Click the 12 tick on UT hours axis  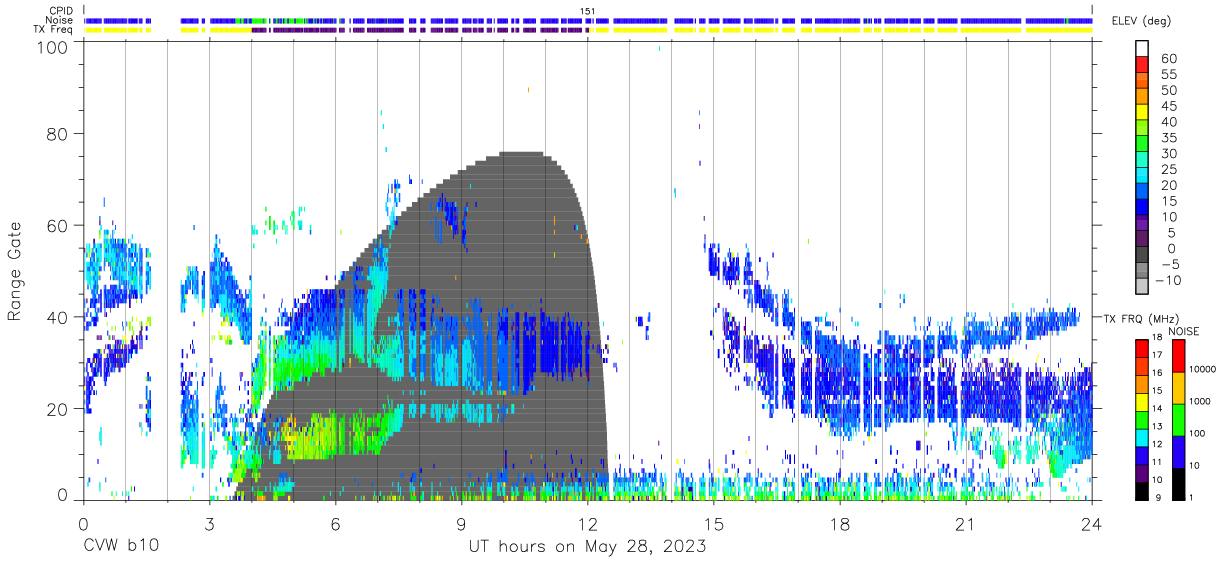click(587, 524)
